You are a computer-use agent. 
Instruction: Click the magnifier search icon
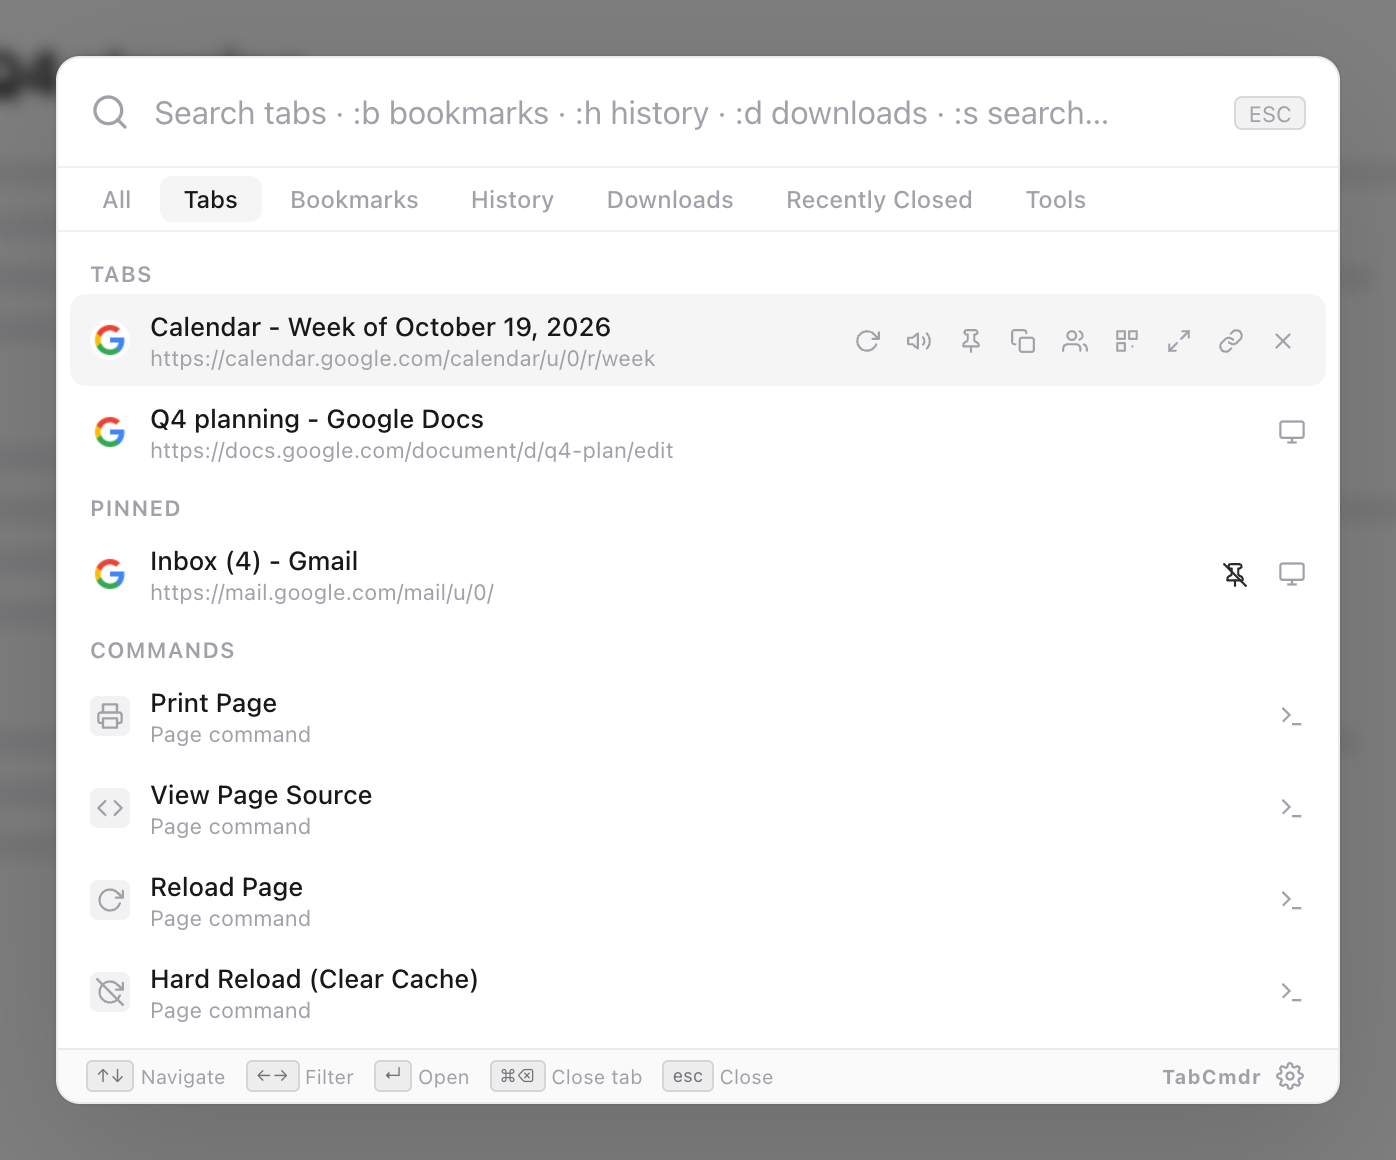pos(110,113)
